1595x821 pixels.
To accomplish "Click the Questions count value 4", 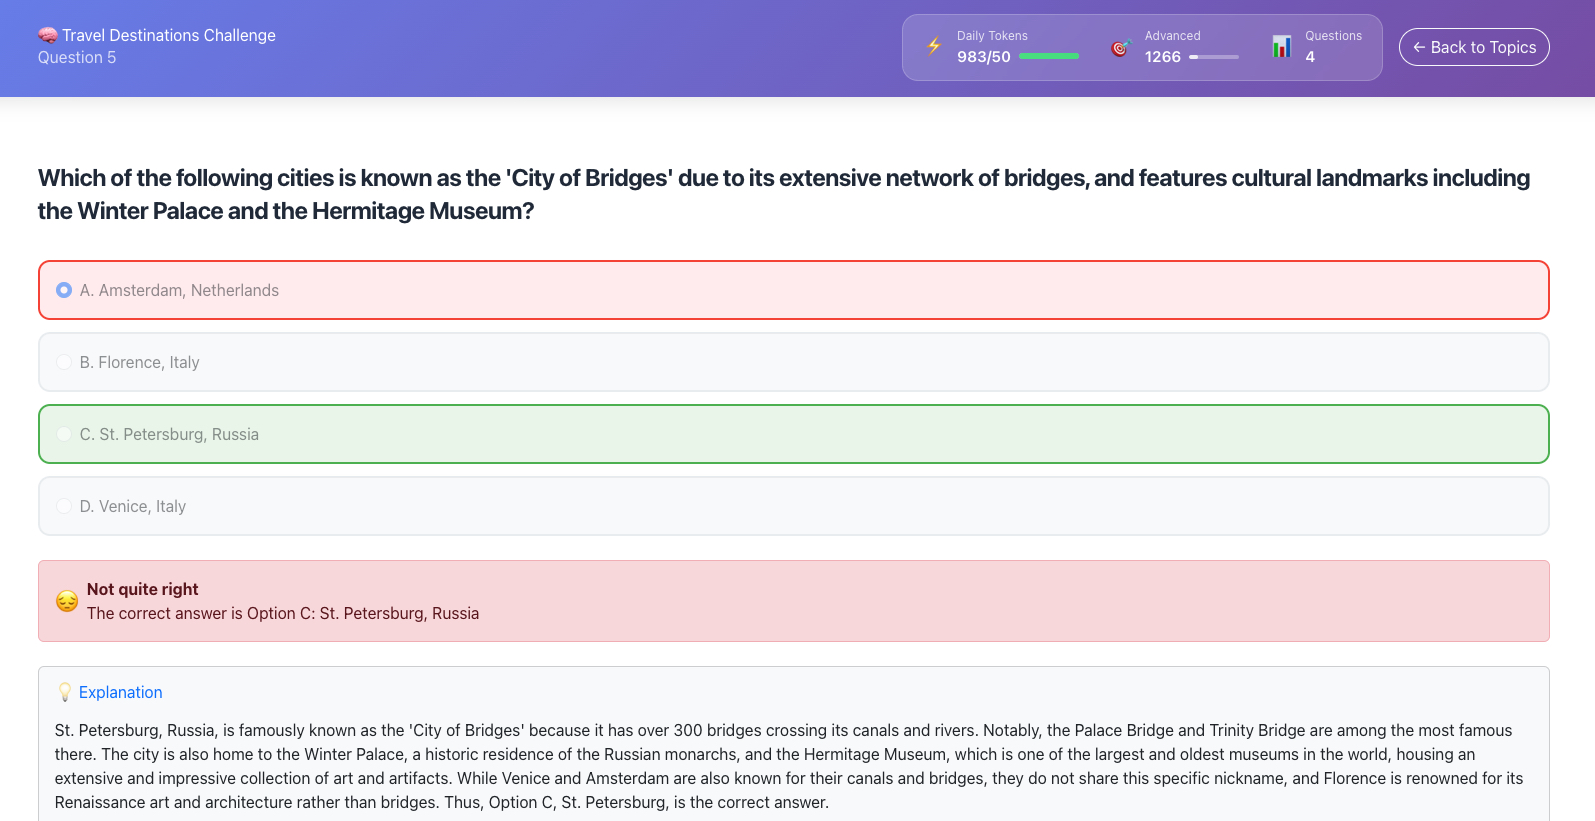I will pyautogui.click(x=1310, y=57).
